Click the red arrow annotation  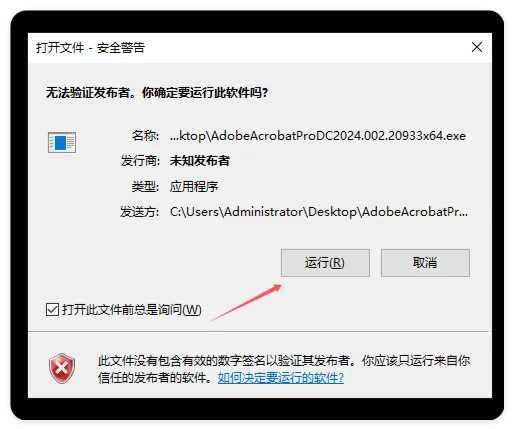[x=245, y=303]
